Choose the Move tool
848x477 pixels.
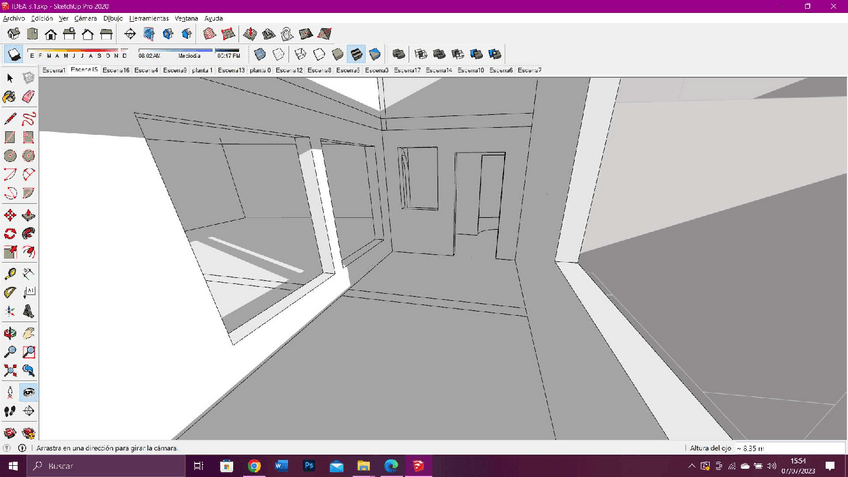[10, 215]
